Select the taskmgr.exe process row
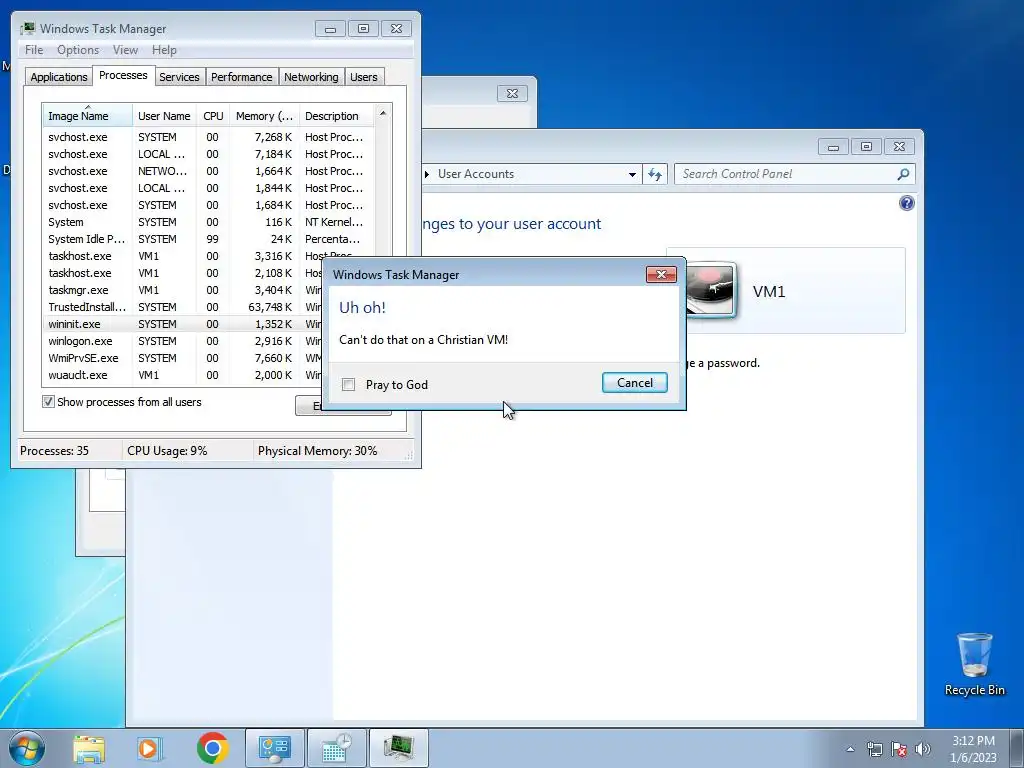 tap(183, 290)
